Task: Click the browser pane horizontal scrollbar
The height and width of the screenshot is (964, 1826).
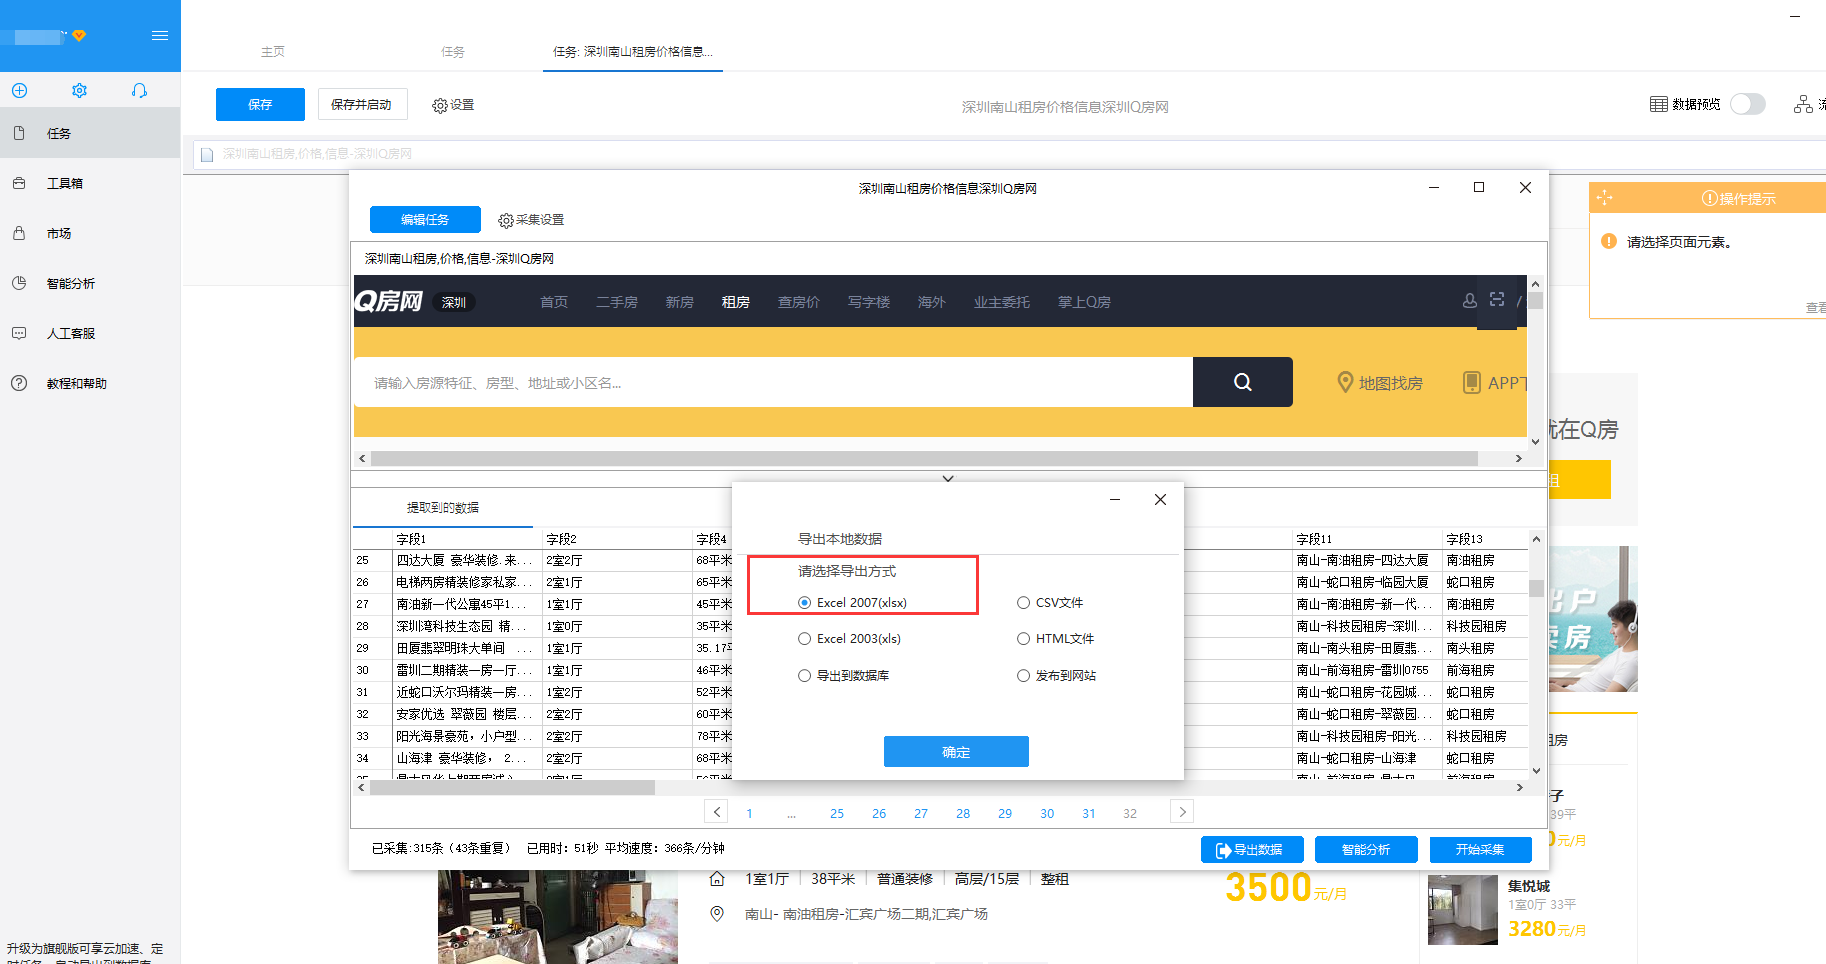Action: [x=924, y=458]
